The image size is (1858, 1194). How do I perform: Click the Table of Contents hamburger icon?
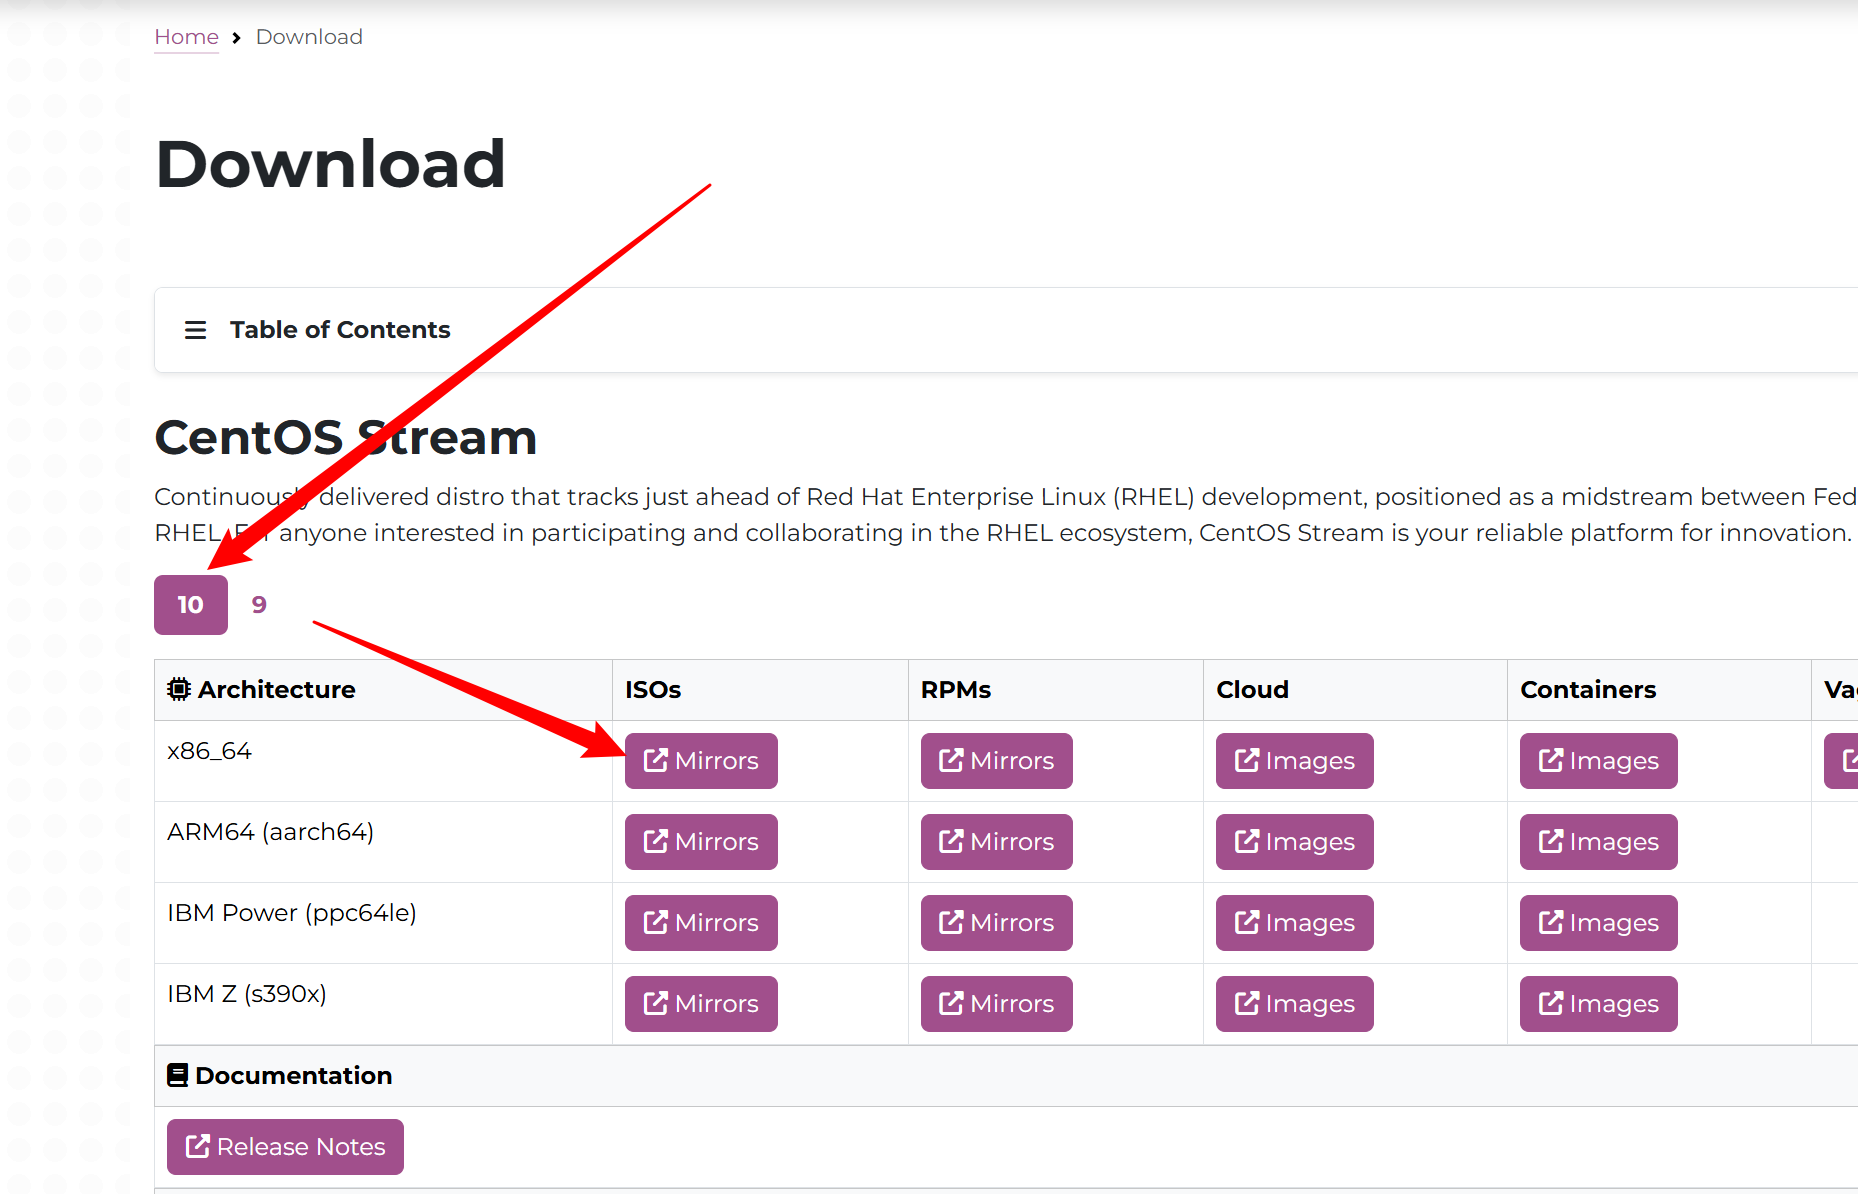[x=195, y=330]
